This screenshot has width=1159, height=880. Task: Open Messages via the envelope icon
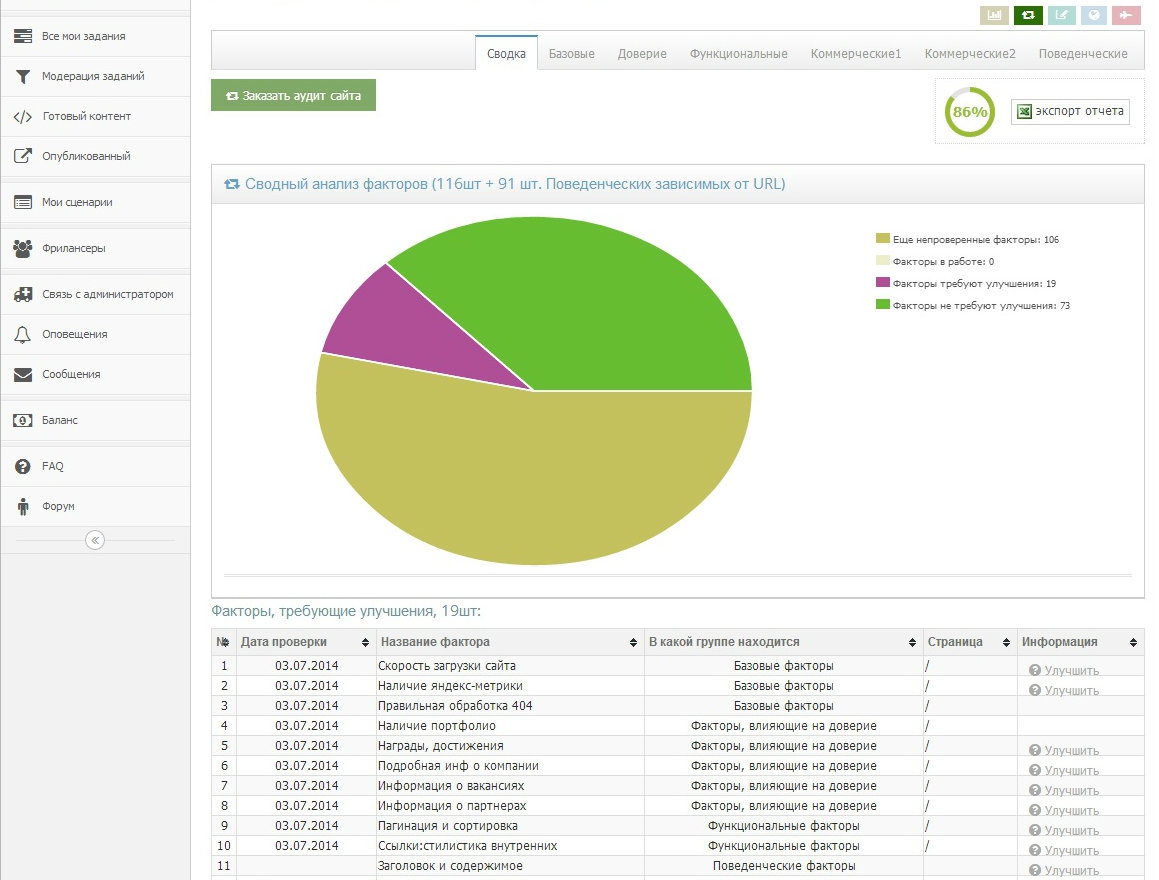pos(23,374)
